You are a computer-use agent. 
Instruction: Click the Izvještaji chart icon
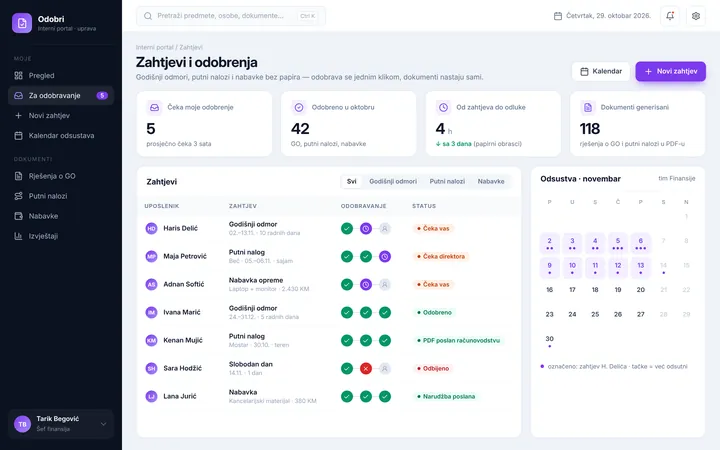(18, 236)
